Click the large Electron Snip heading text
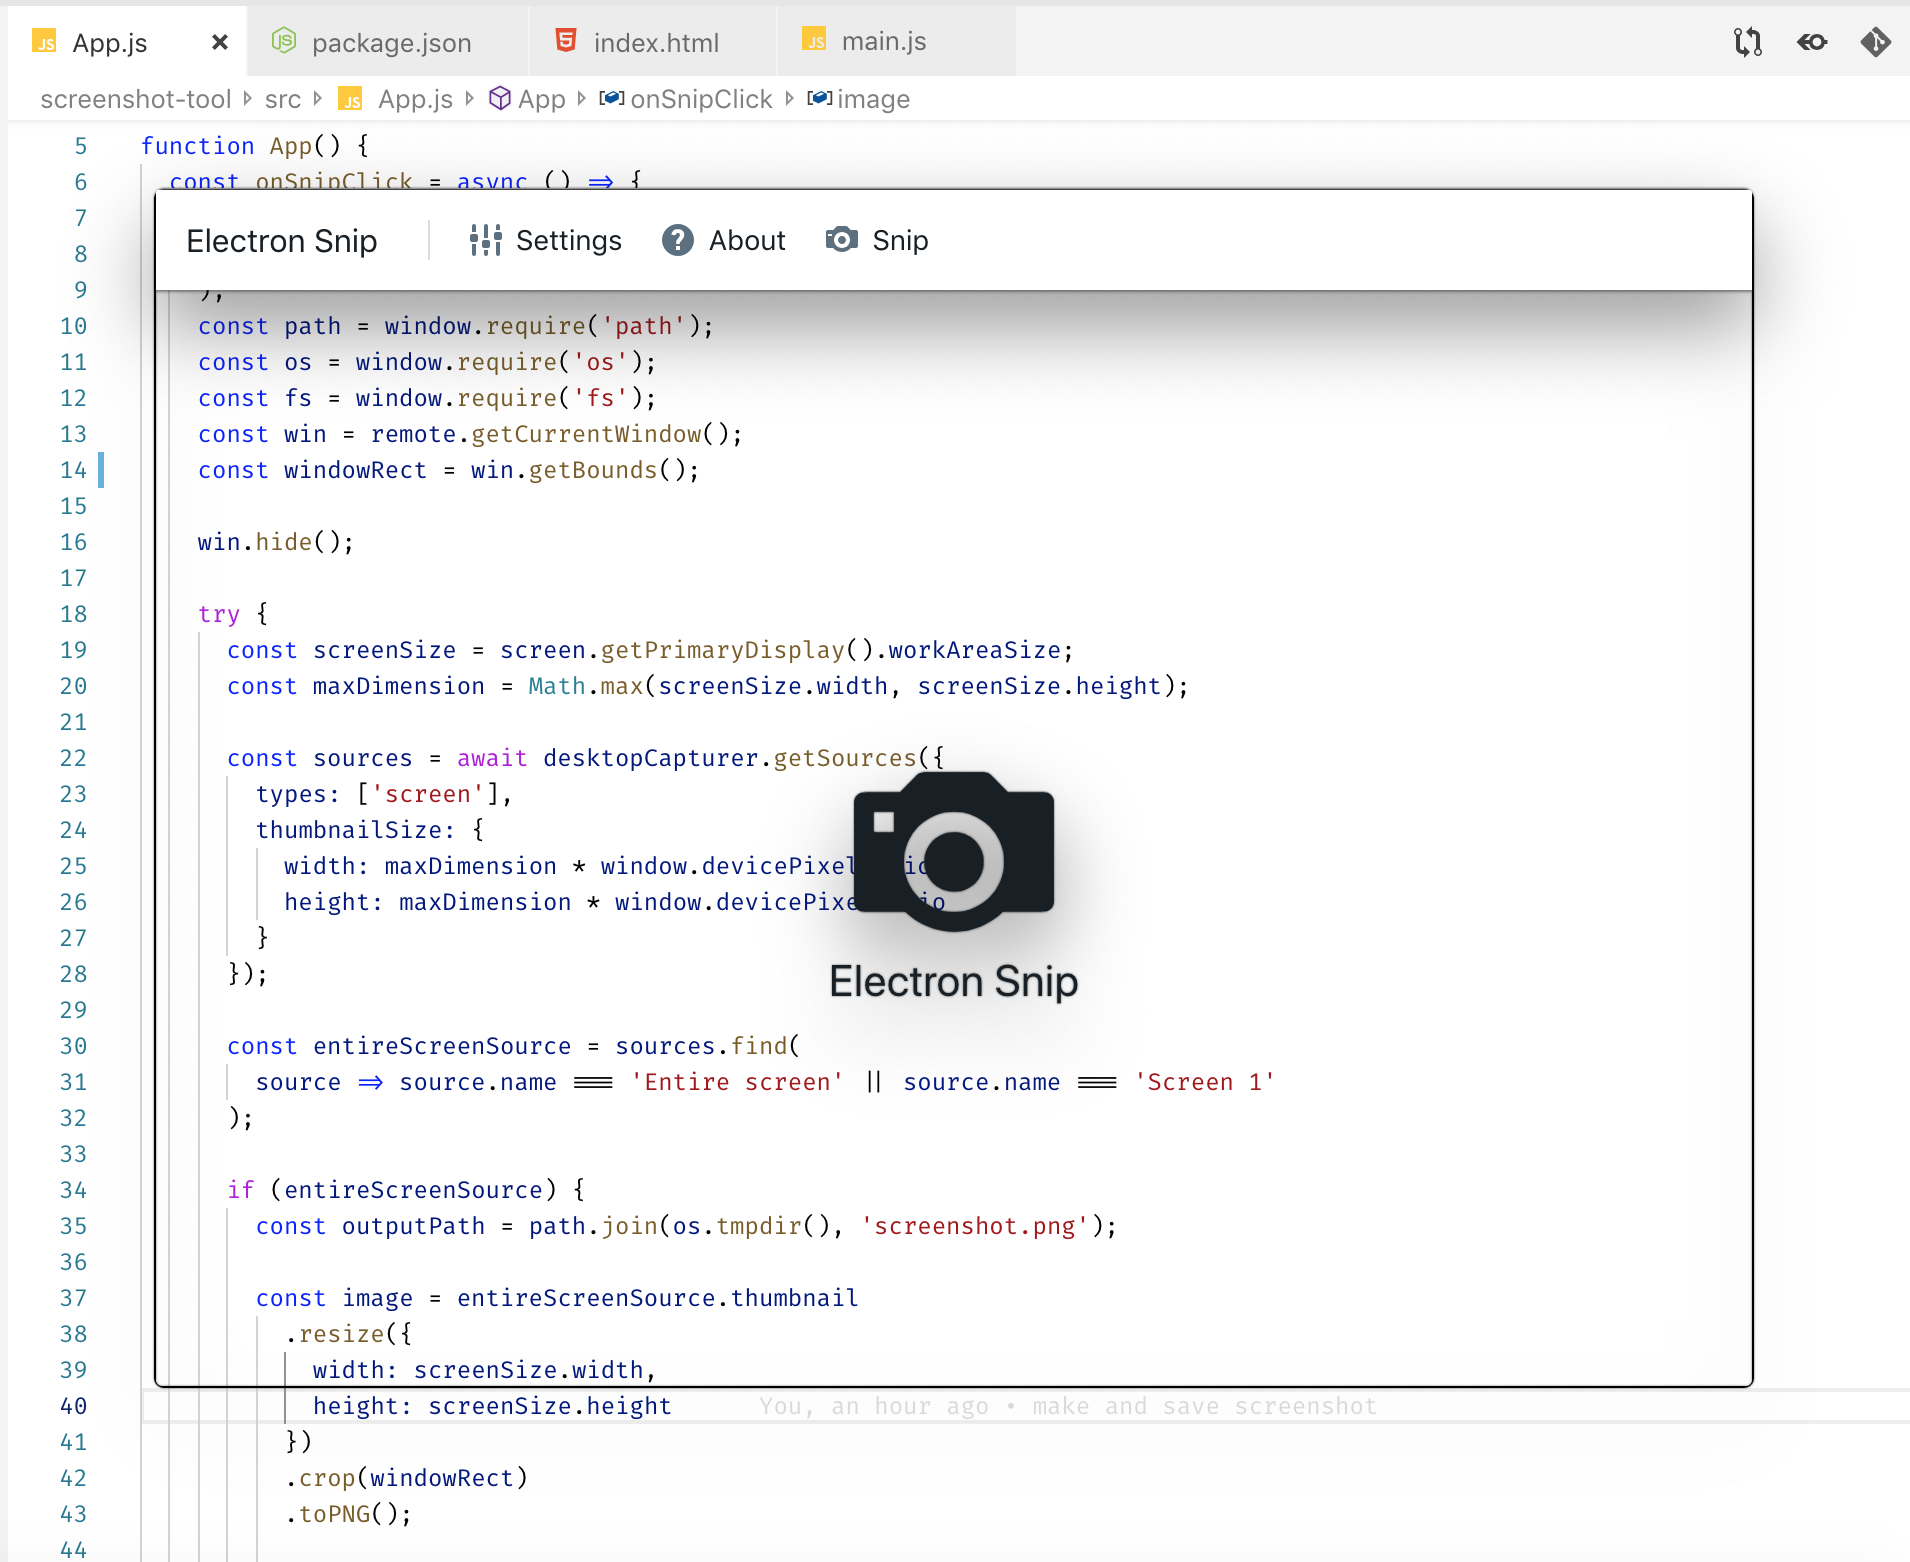 pos(953,981)
